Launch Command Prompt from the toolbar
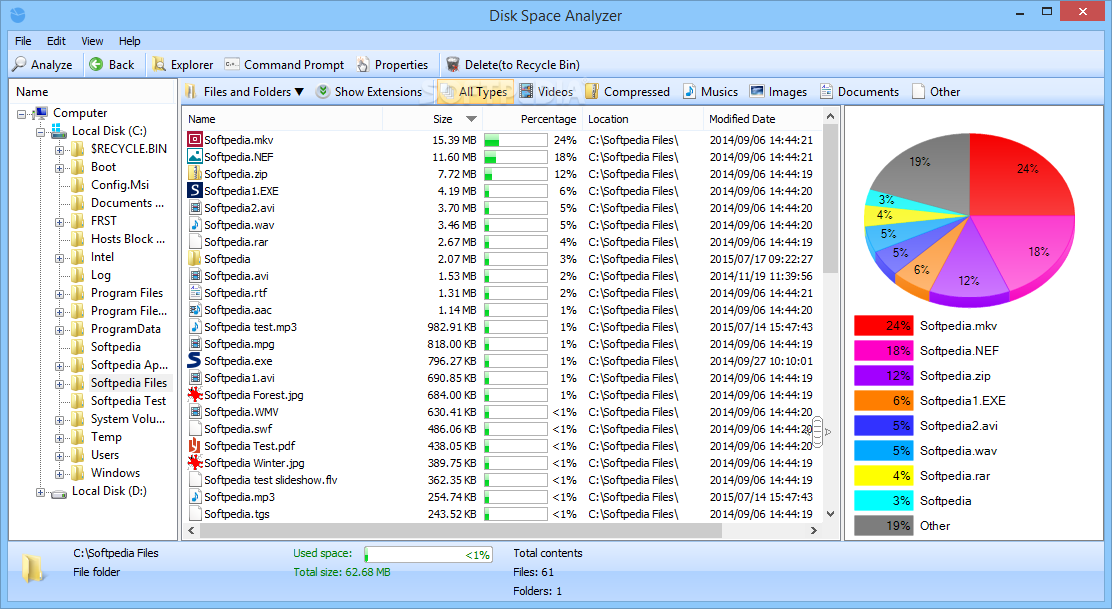This screenshot has width=1112, height=609. (x=284, y=65)
